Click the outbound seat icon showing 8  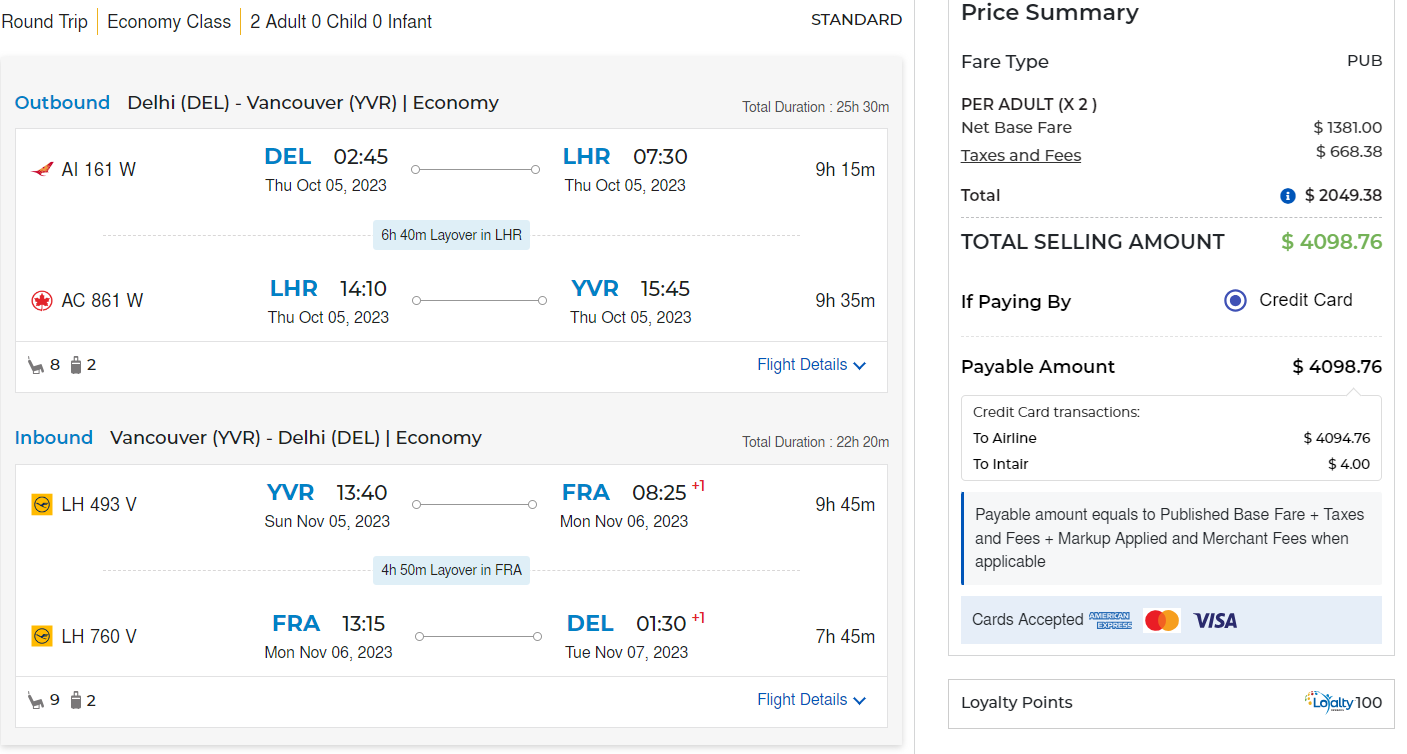[x=37, y=366]
